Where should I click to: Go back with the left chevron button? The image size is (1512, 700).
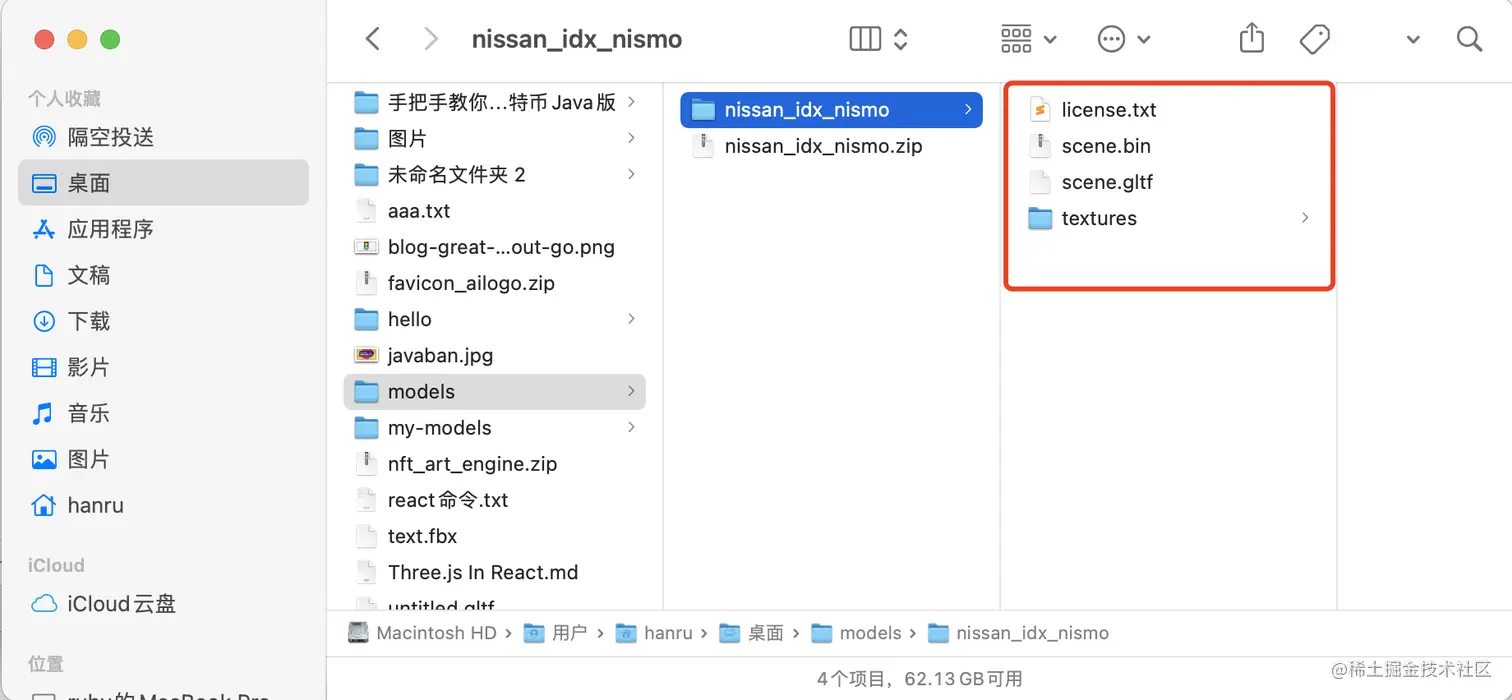pos(373,39)
